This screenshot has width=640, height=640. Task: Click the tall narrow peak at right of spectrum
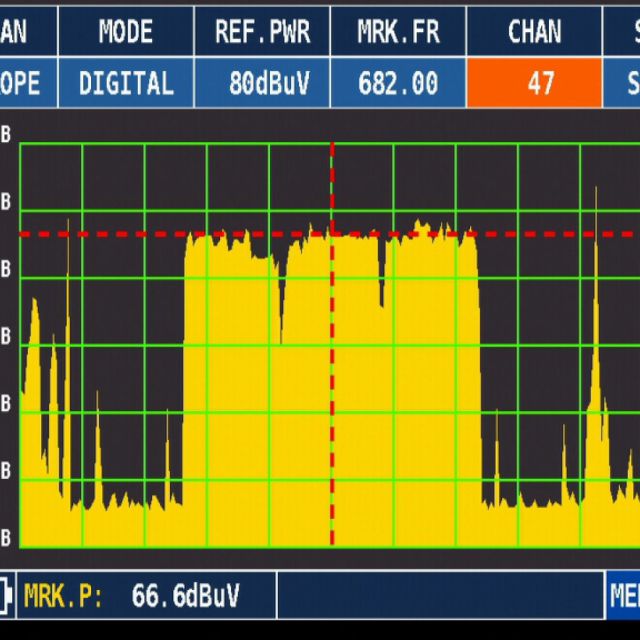click(x=596, y=300)
